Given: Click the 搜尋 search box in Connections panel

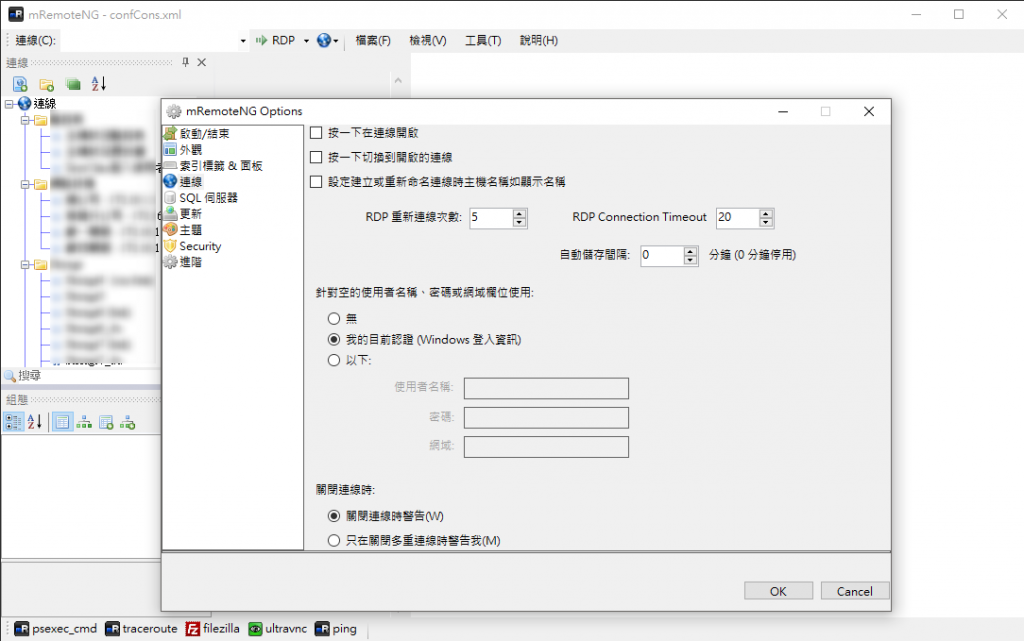Looking at the screenshot, I should click(88, 376).
